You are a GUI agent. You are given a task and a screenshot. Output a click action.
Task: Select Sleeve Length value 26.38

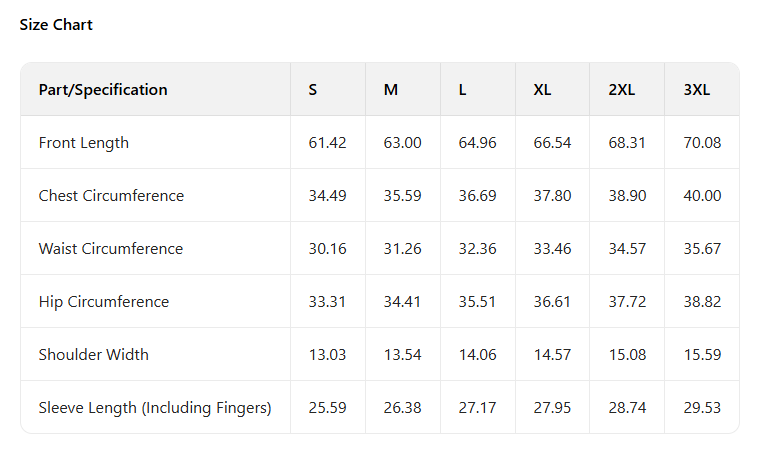coord(402,408)
